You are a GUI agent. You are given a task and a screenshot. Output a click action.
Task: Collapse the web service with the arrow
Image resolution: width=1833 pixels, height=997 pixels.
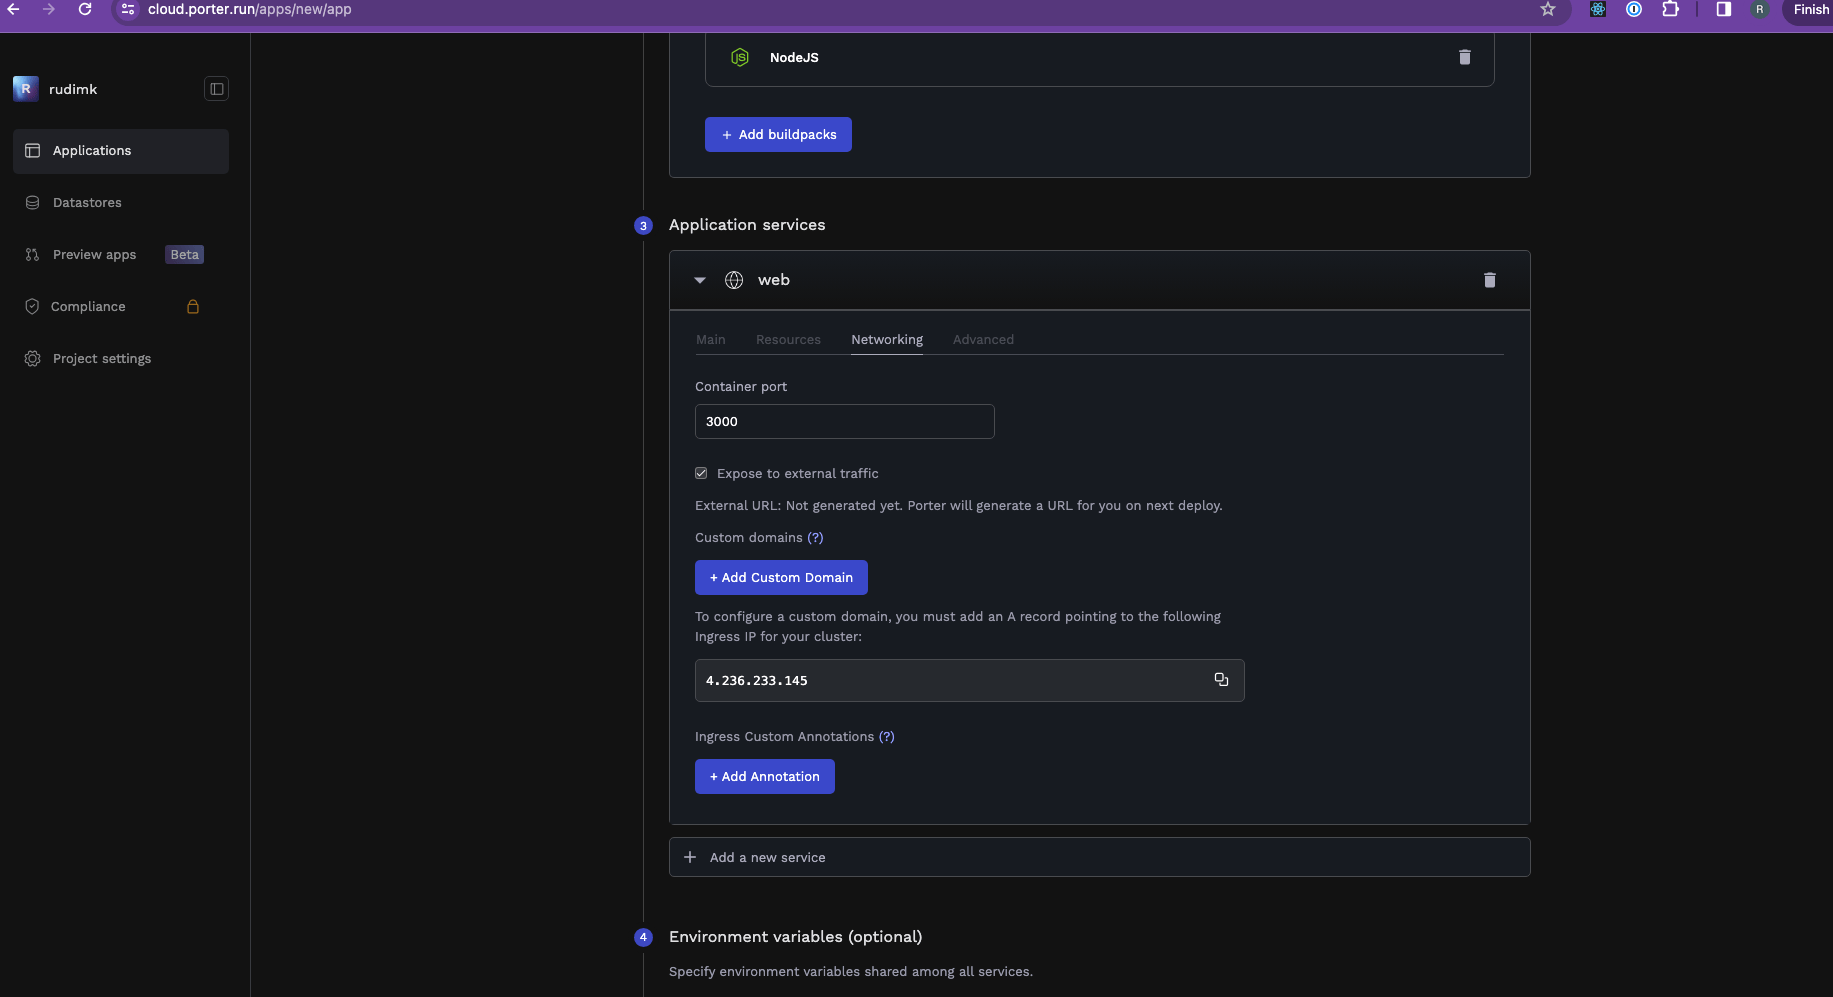pyautogui.click(x=700, y=280)
